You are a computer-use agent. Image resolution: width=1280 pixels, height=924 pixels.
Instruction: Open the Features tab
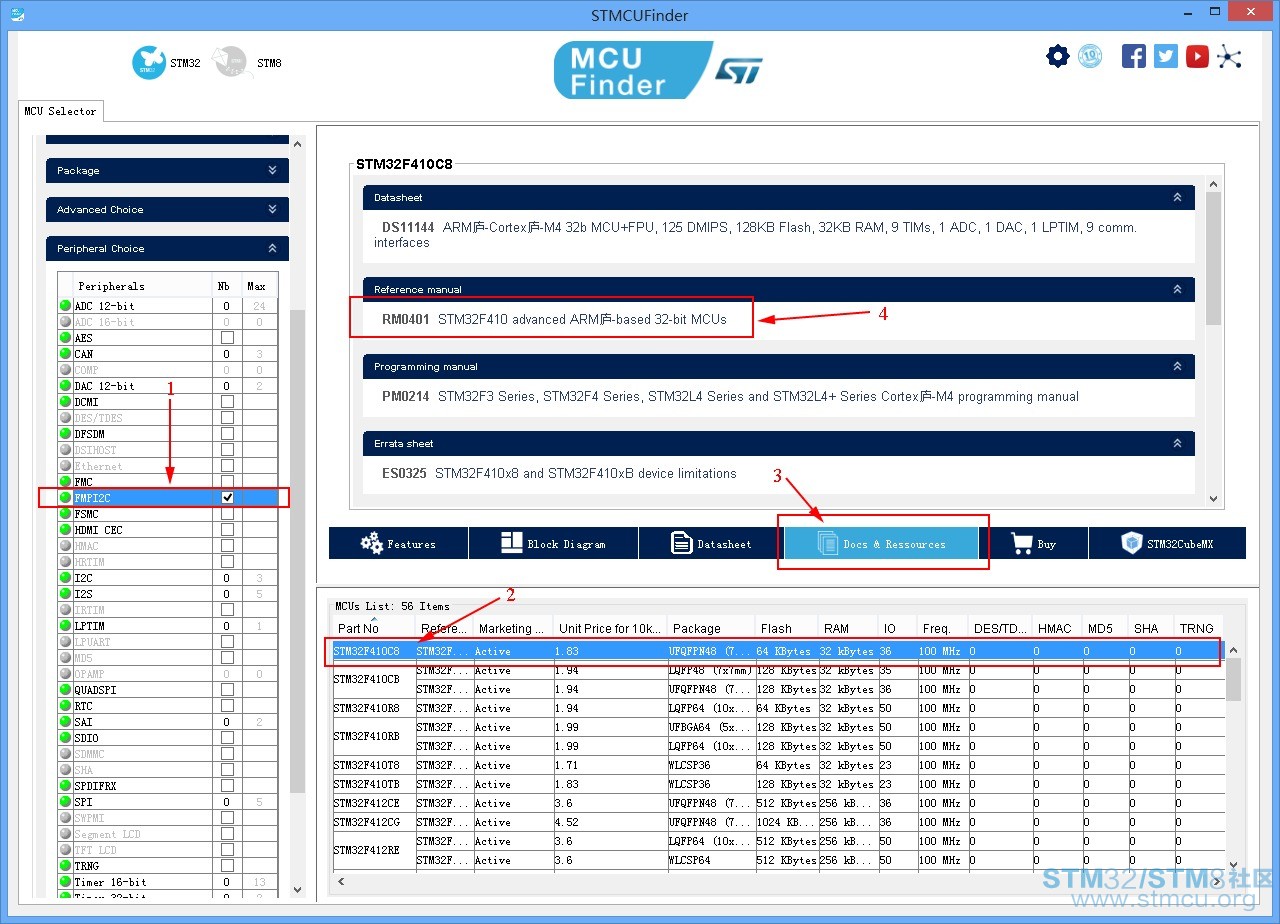398,543
